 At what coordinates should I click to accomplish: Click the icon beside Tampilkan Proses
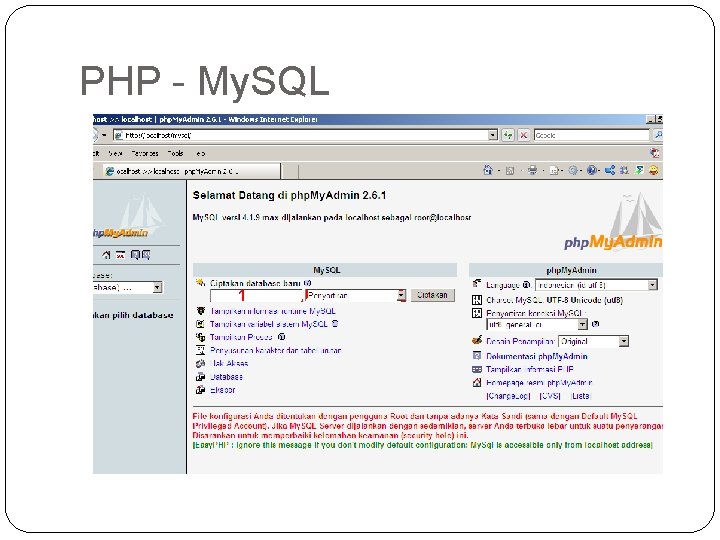pyautogui.click(x=200, y=337)
